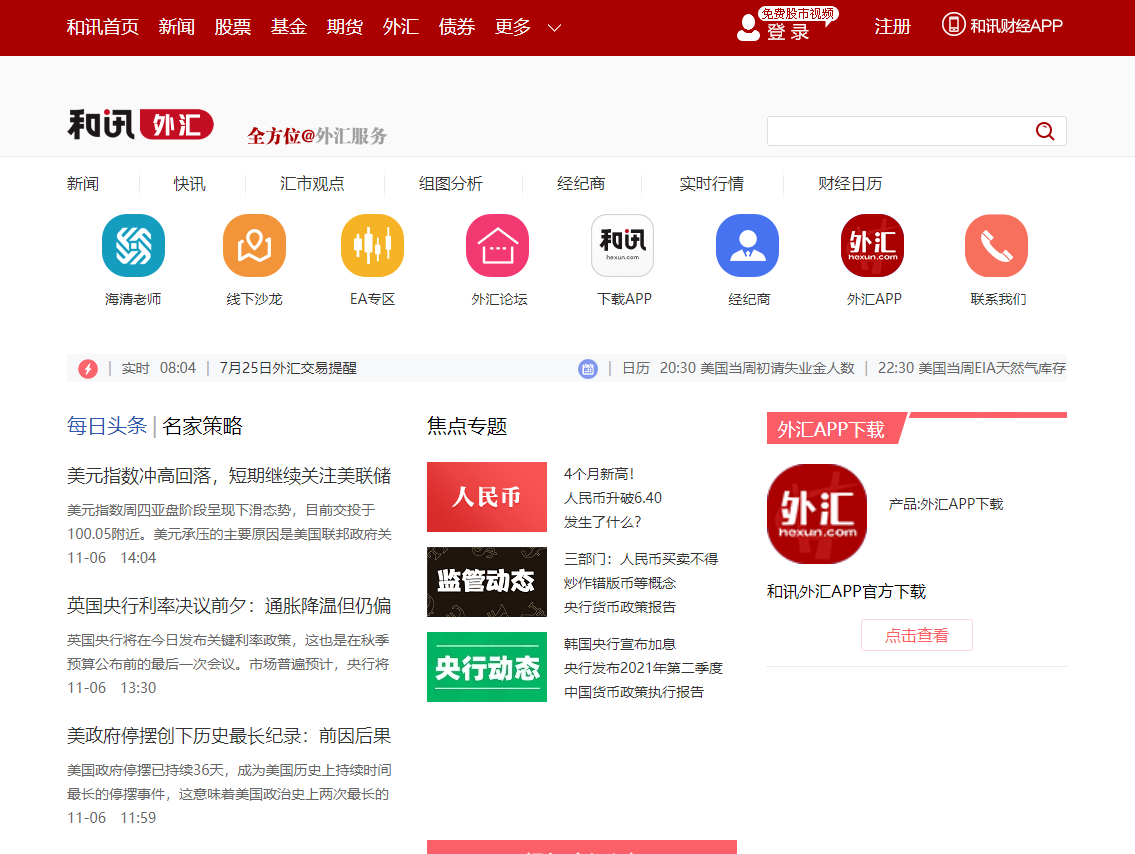Image resolution: width=1135 pixels, height=854 pixels.
Task: Launch the 外汇APP red icon
Action: point(872,245)
